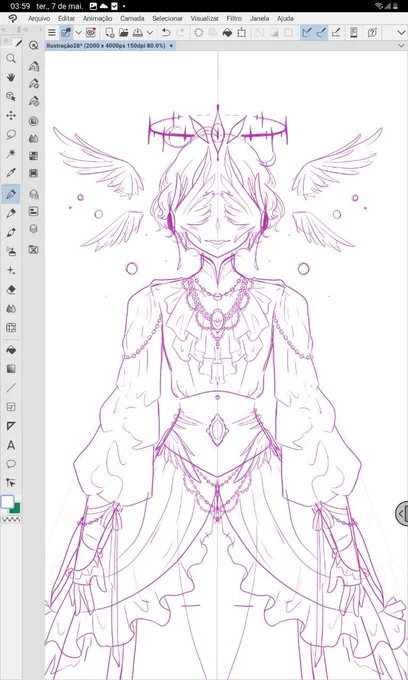Select the Decoration sparkle tool
This screenshot has height=680, width=408.
[11, 270]
